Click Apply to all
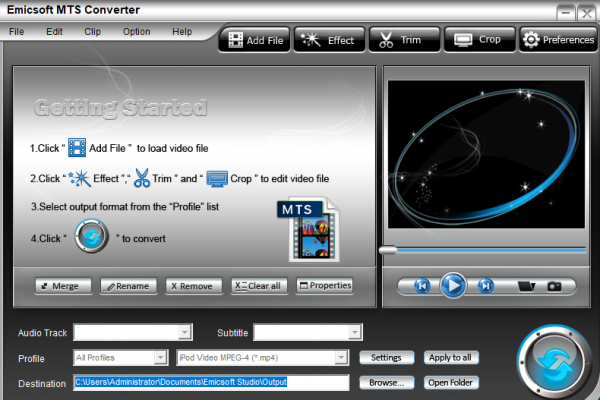The image size is (600, 400). click(451, 358)
